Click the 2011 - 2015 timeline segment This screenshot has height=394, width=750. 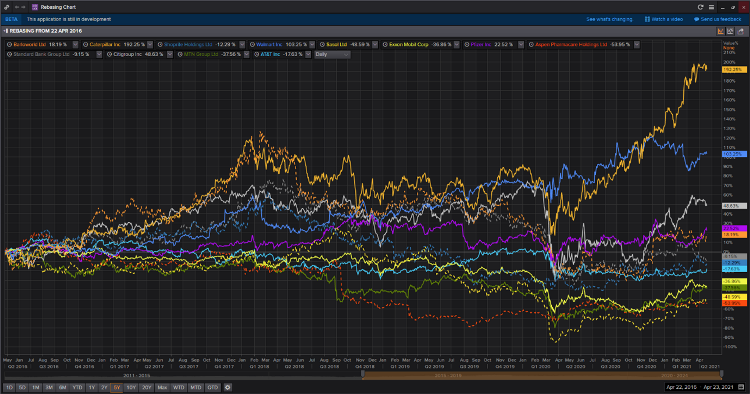click(136, 376)
